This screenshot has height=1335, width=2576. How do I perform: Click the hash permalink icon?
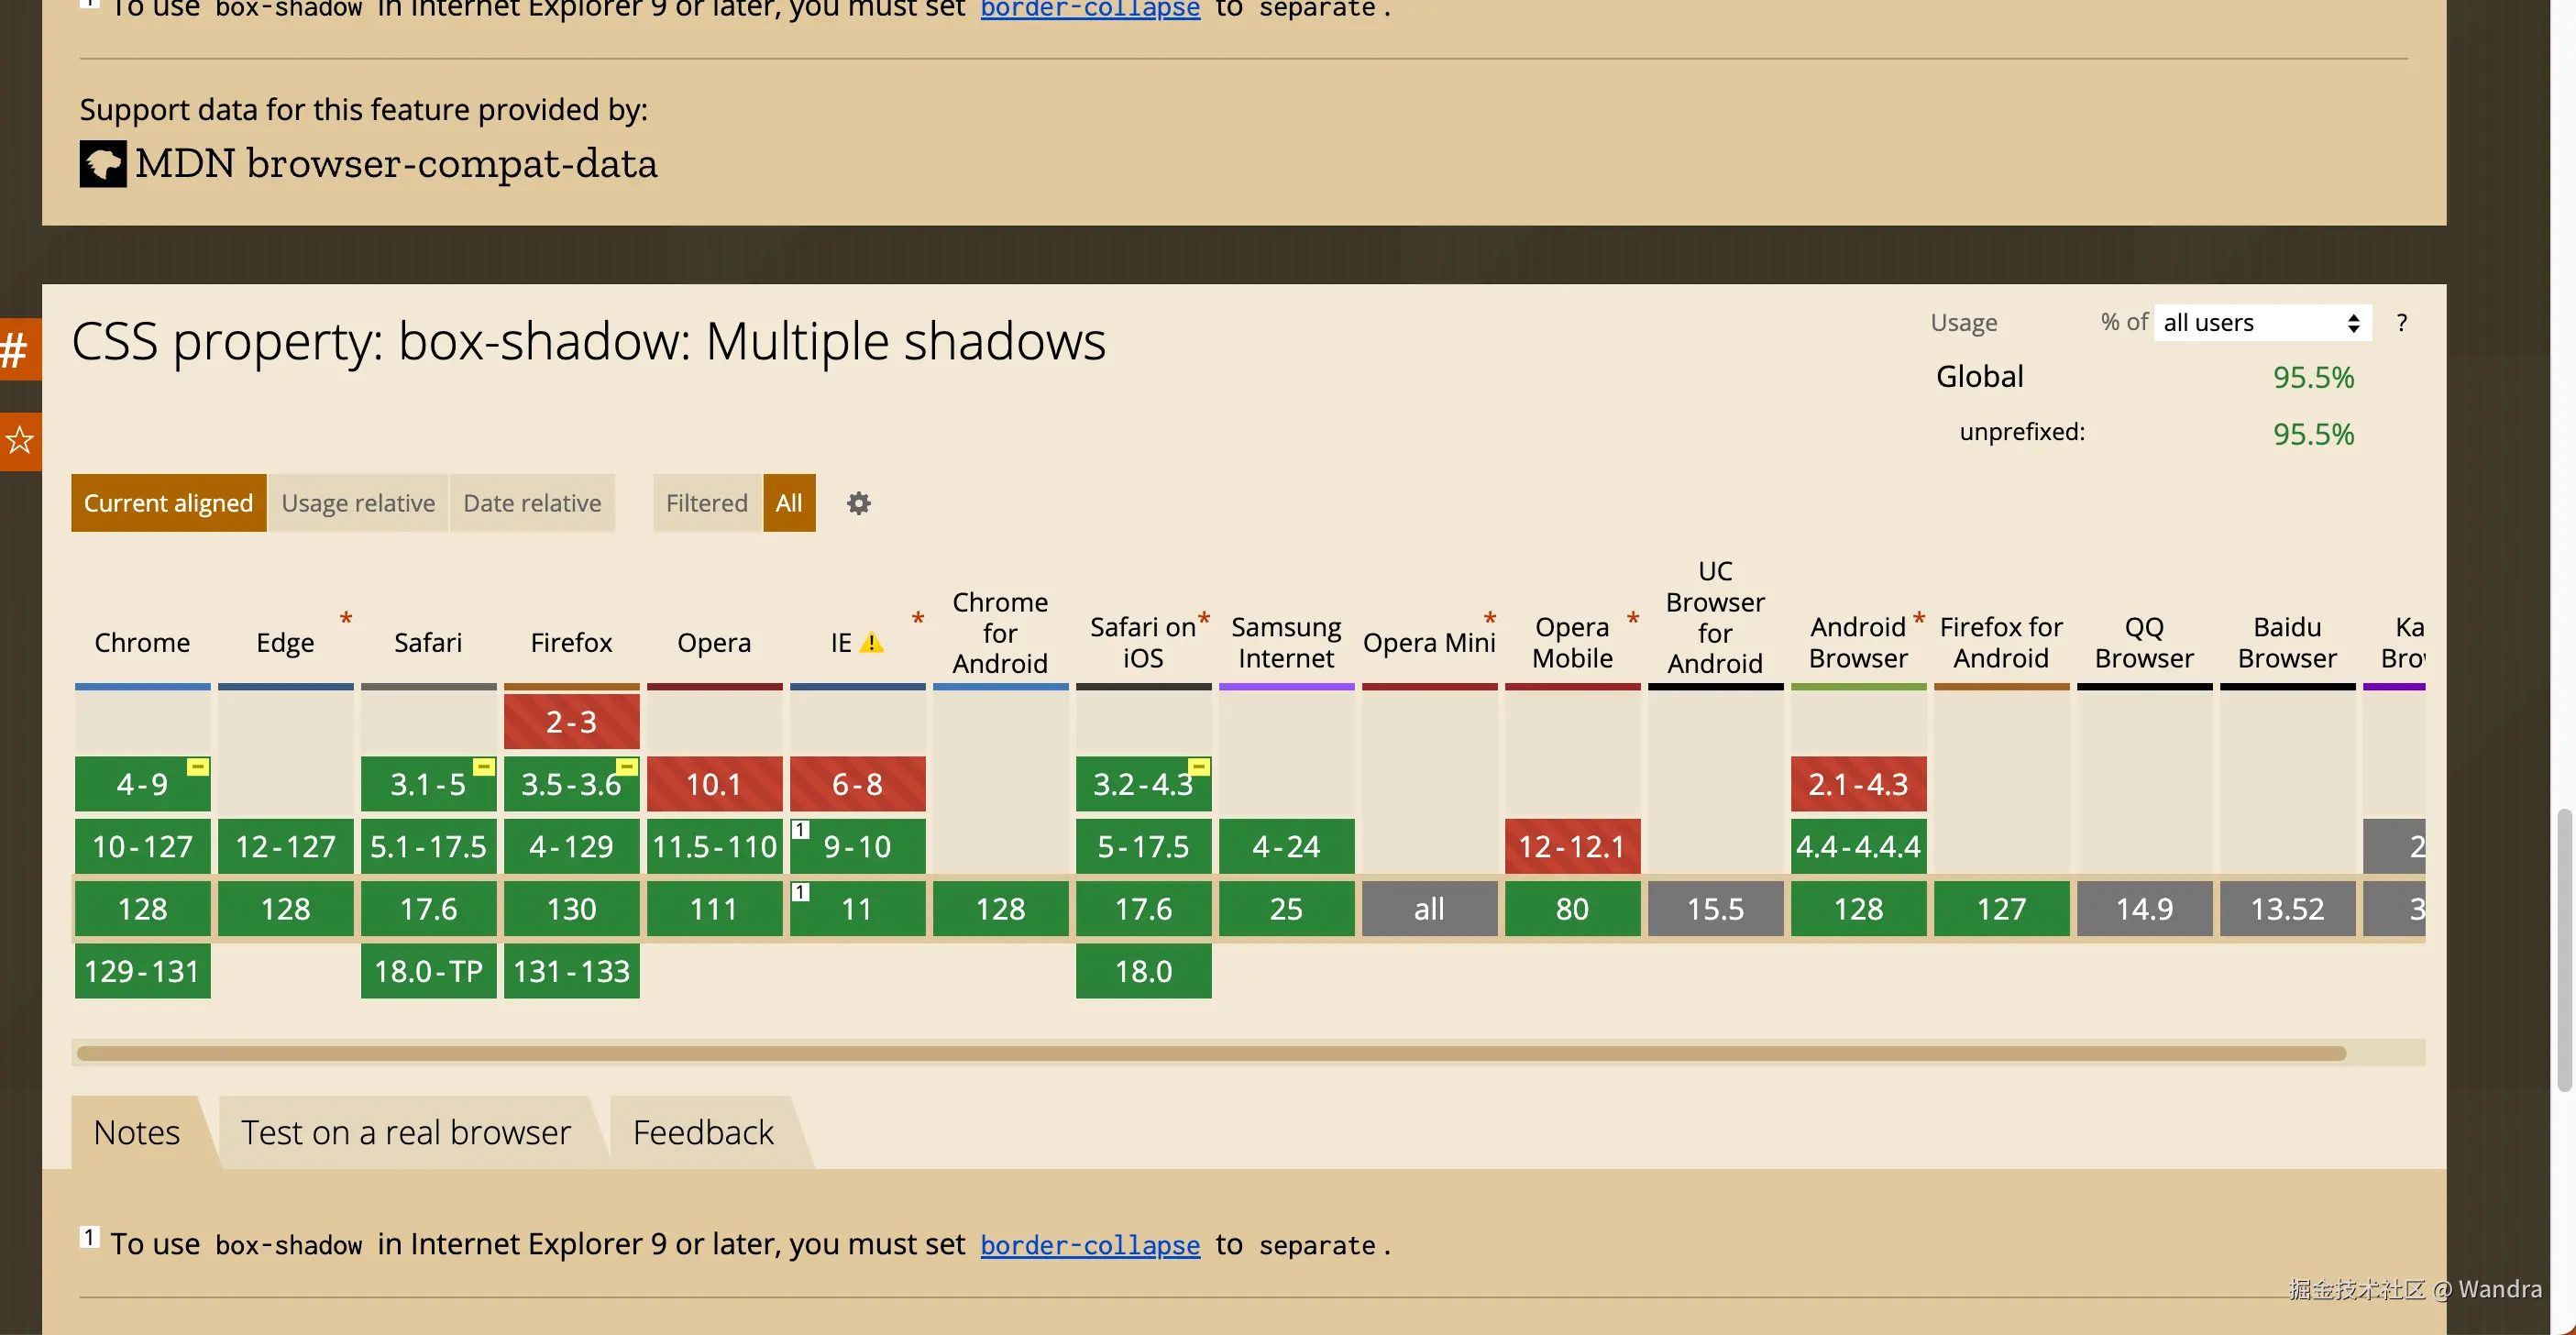(15, 349)
